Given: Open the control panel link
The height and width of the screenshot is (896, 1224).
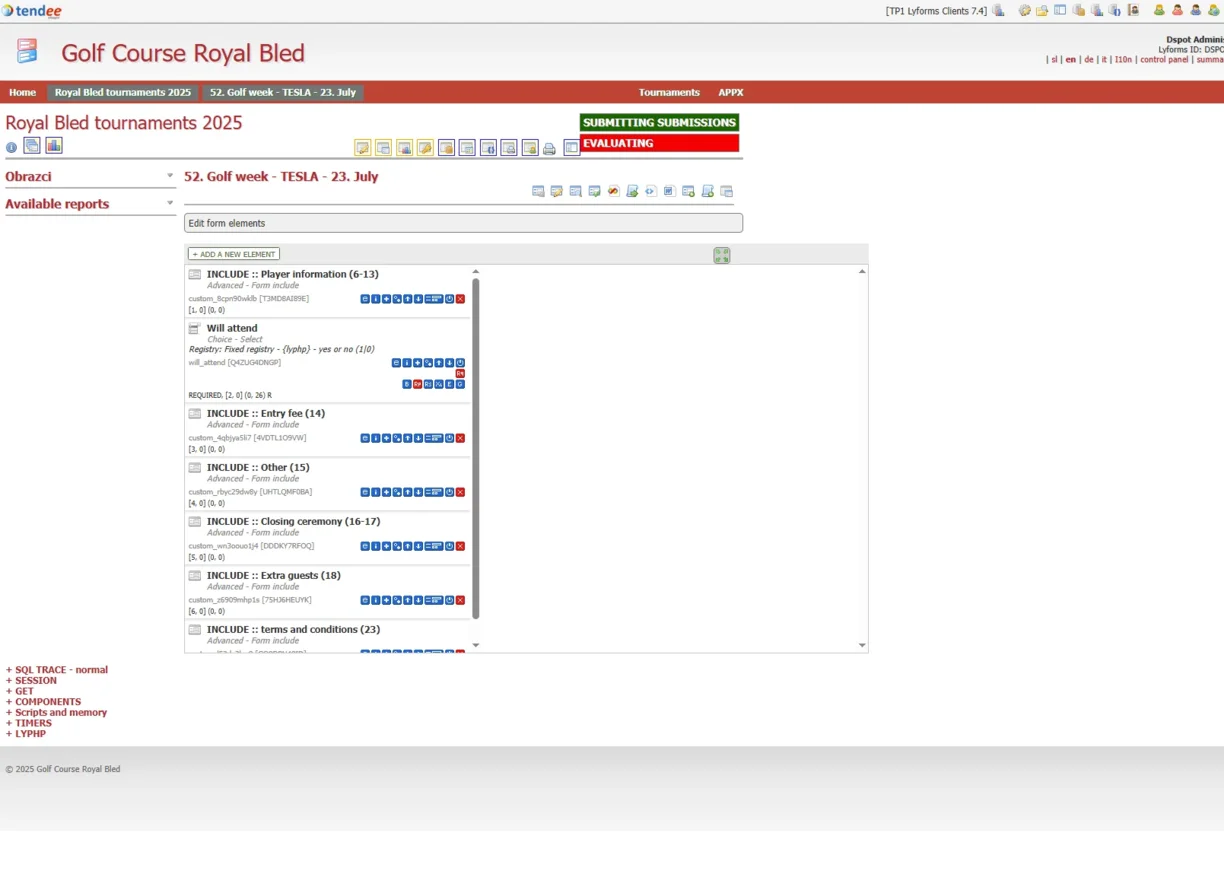Looking at the screenshot, I should click(x=1164, y=60).
